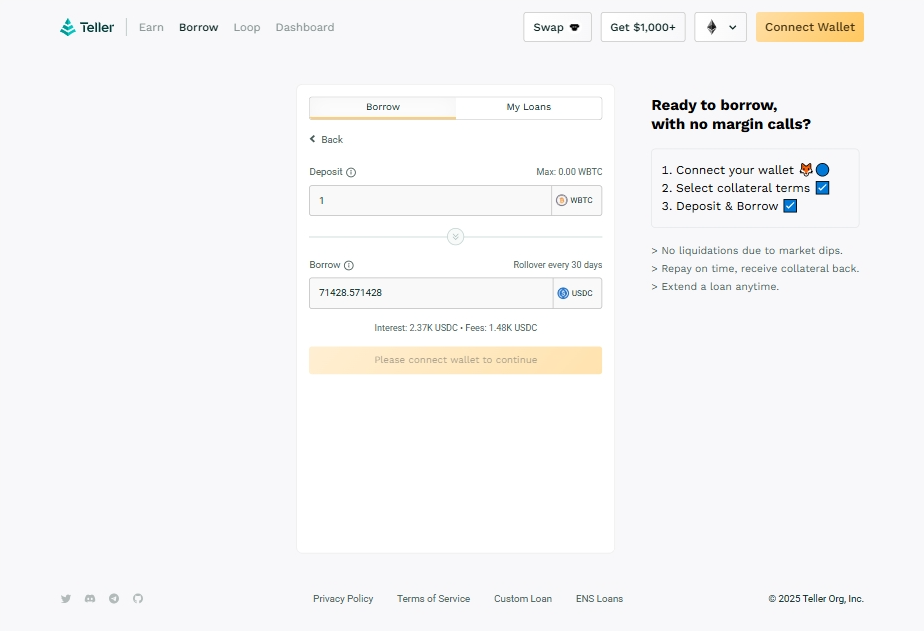Click the Interest and Fees summary
This screenshot has height=631, width=924.
click(456, 328)
